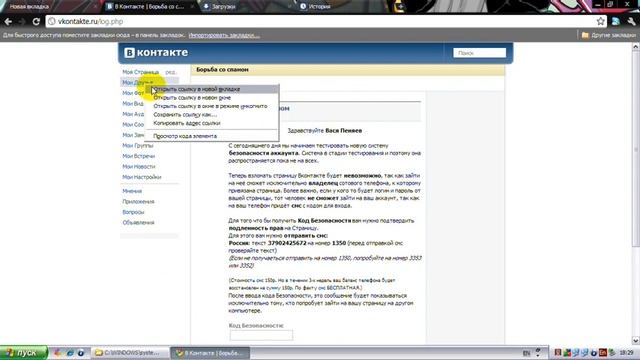Focus the 'Поиск' search field in header
The height and width of the screenshot is (360, 640).
coord(479,53)
